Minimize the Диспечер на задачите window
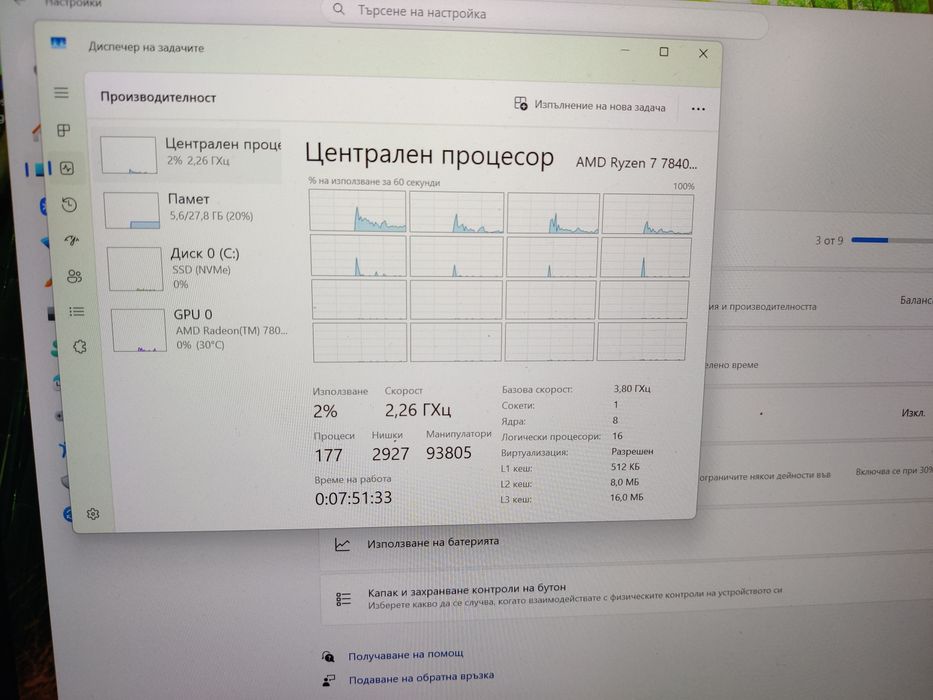 pos(625,50)
